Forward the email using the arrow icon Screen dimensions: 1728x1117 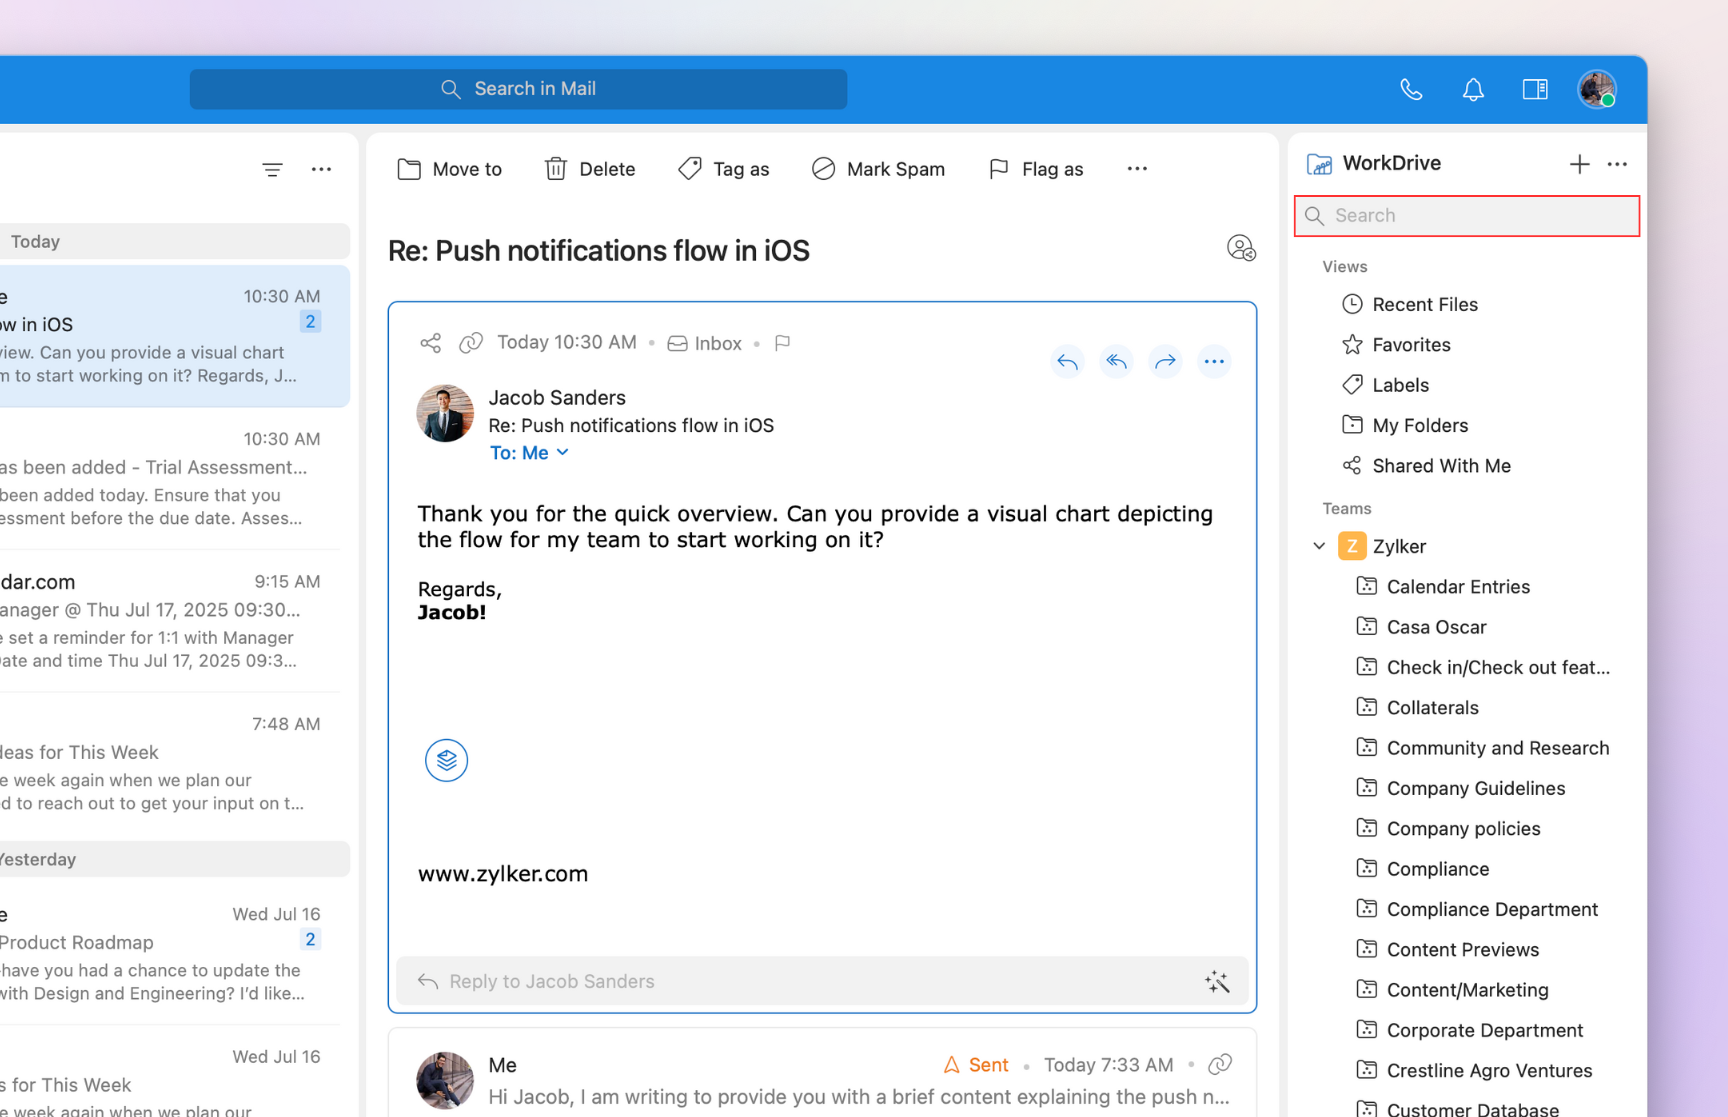pos(1165,362)
